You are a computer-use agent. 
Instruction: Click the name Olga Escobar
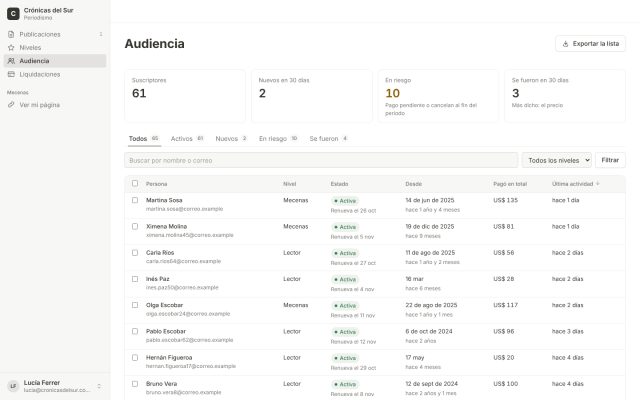[x=164, y=305]
